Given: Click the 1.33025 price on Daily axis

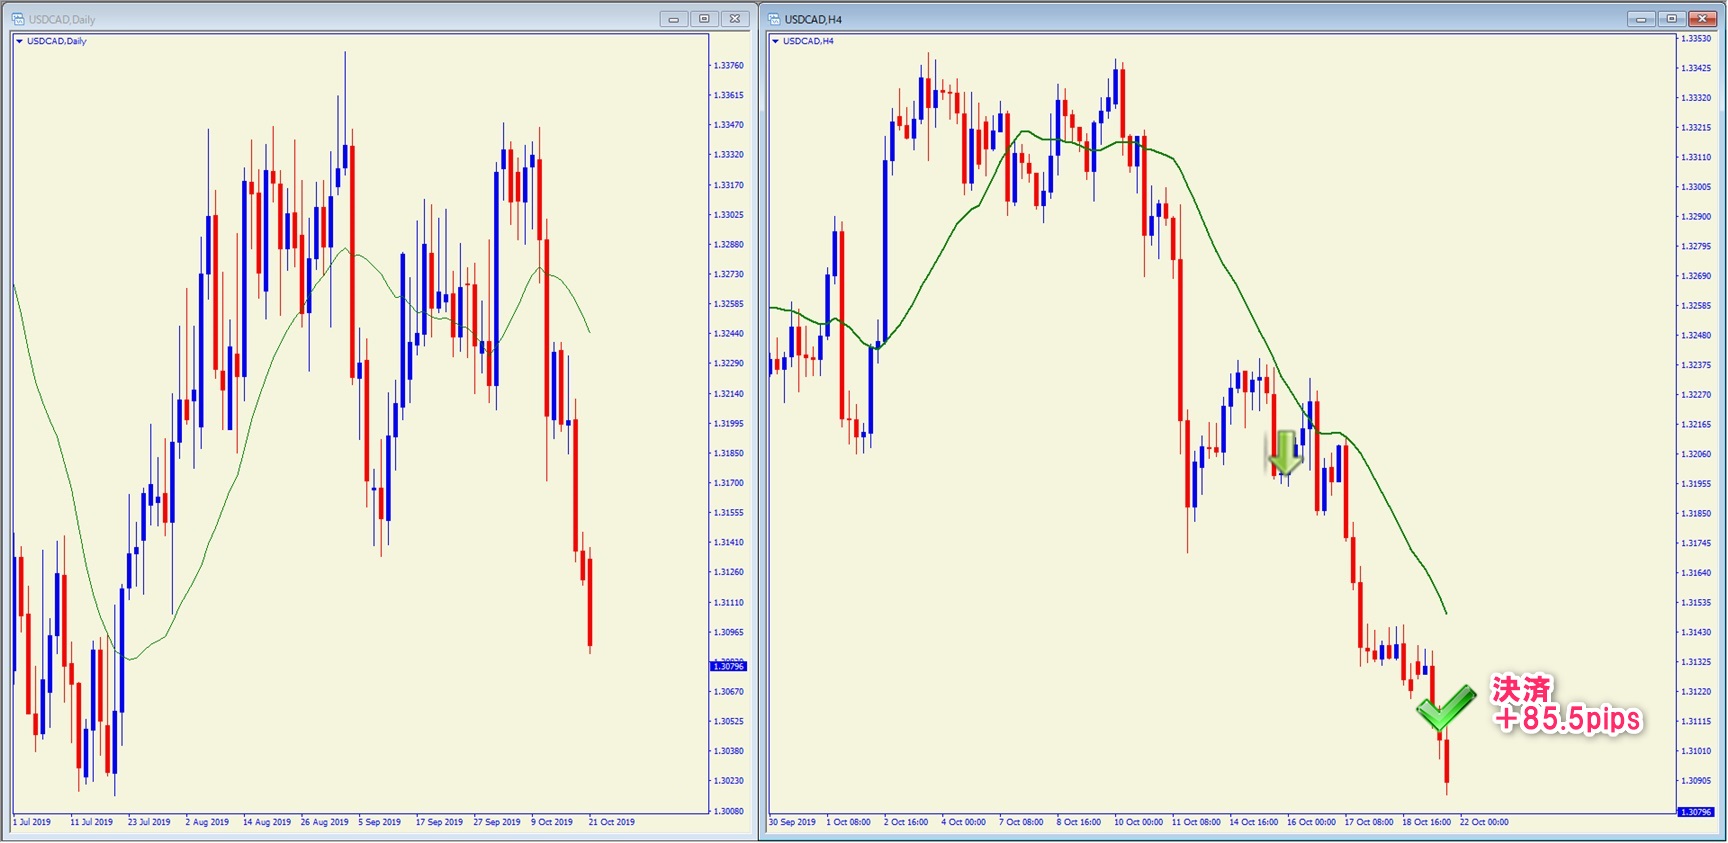Looking at the screenshot, I should (728, 215).
